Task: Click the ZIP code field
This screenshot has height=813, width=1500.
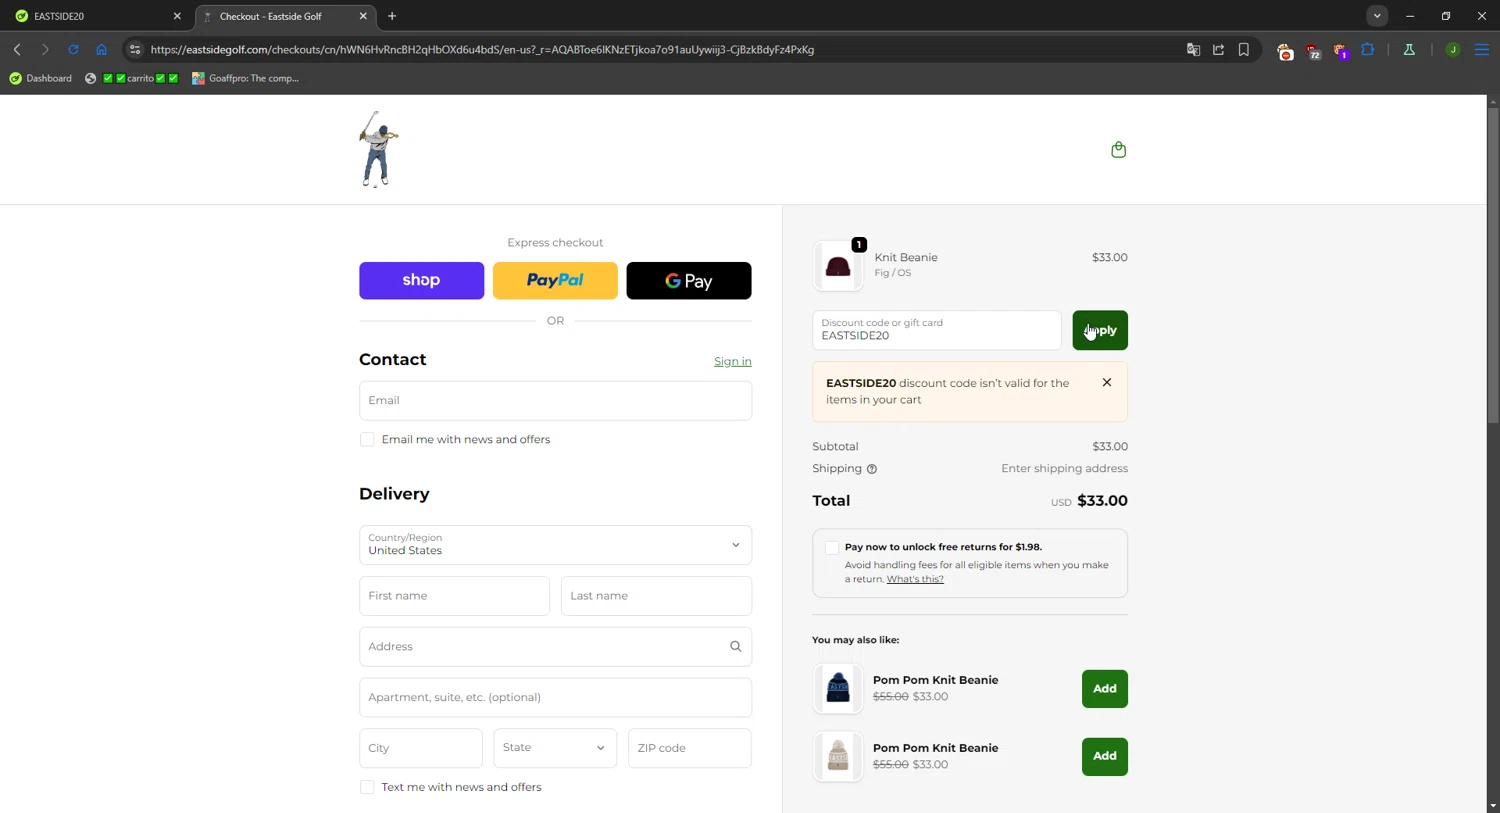Action: pos(690,748)
